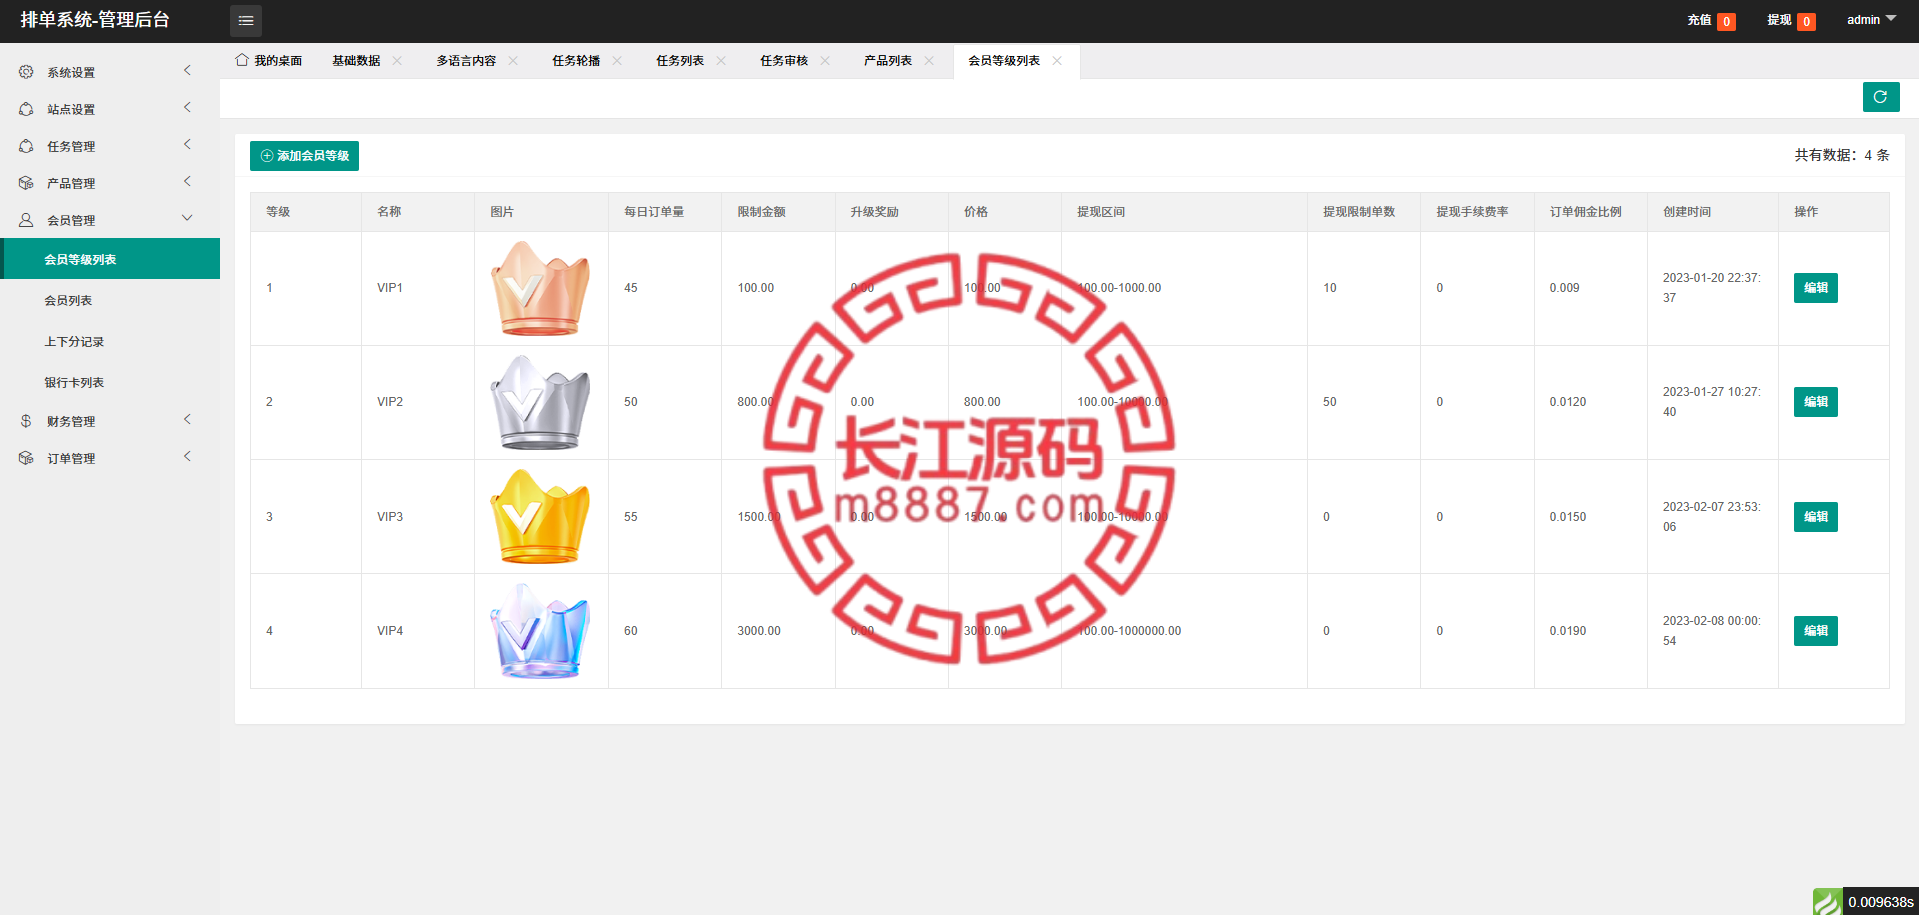This screenshot has height=915, width=1919.
Task: Open the VIP3 gold crown image
Action: point(540,517)
